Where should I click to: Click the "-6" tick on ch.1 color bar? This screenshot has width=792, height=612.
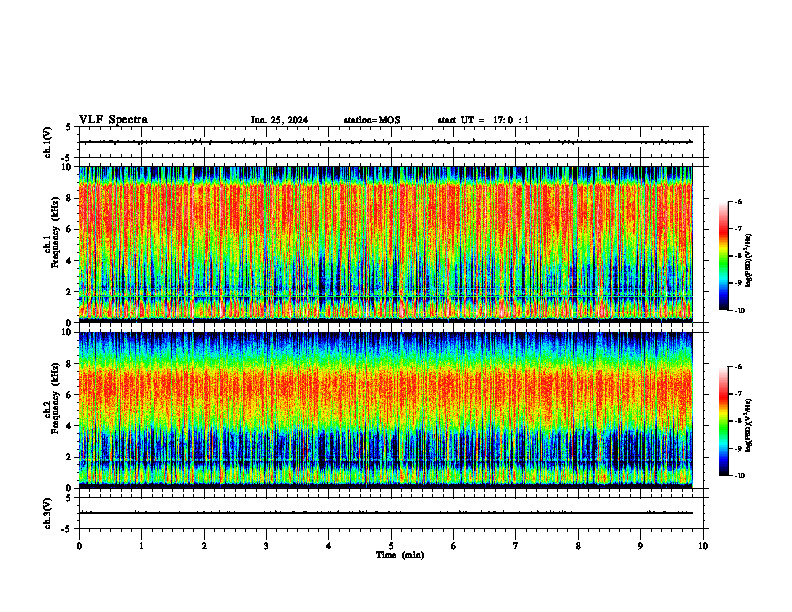pos(738,201)
